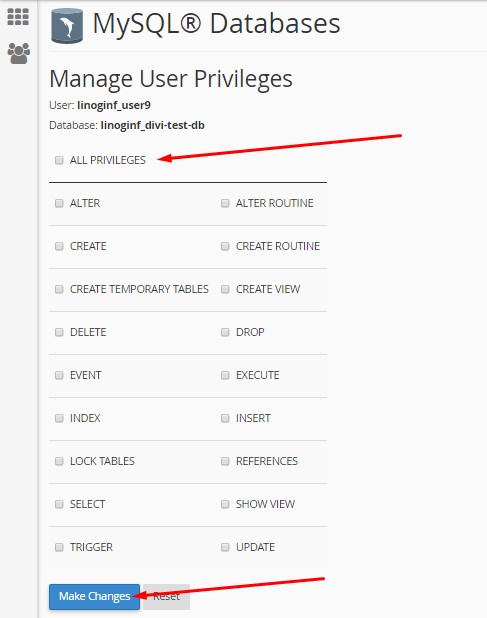487x618 pixels.
Task: Enable the CREATE VIEW privilege
Action: [x=225, y=289]
